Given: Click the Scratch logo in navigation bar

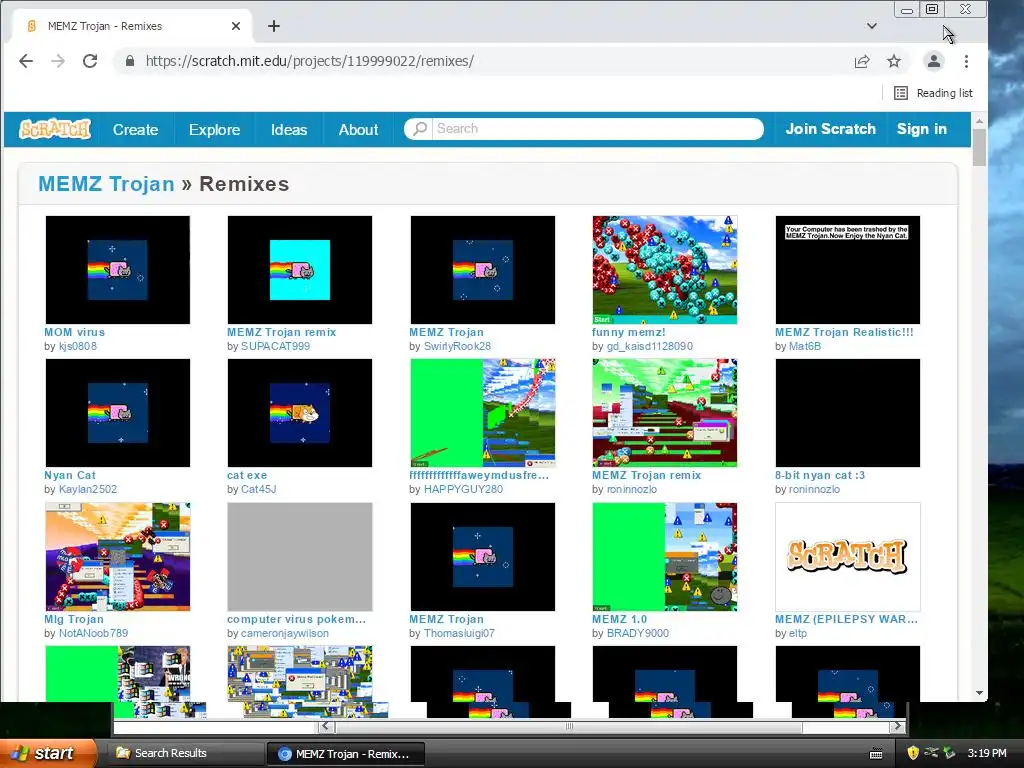Looking at the screenshot, I should pos(55,129).
